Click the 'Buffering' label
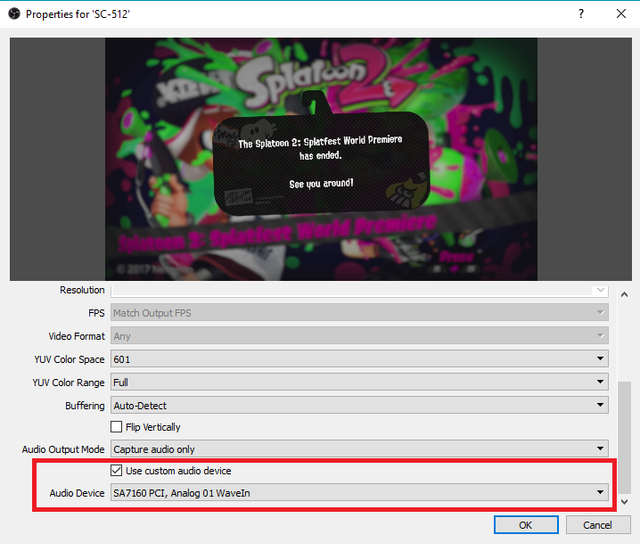 [85, 406]
